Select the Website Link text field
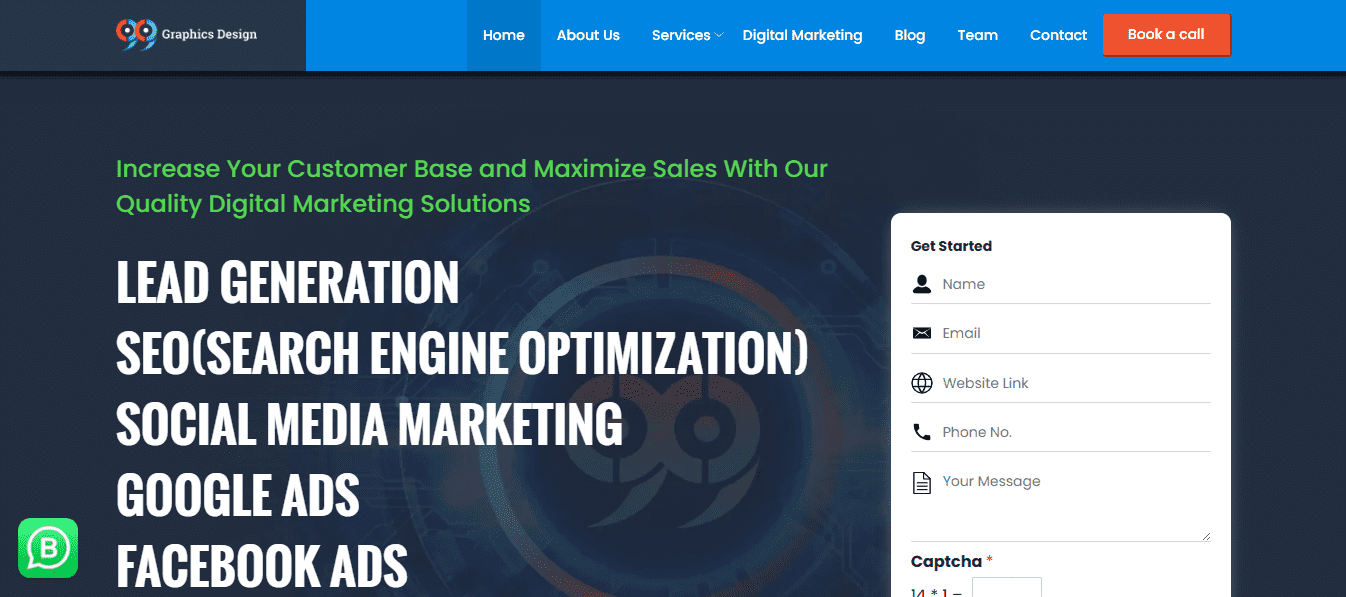 [1074, 383]
